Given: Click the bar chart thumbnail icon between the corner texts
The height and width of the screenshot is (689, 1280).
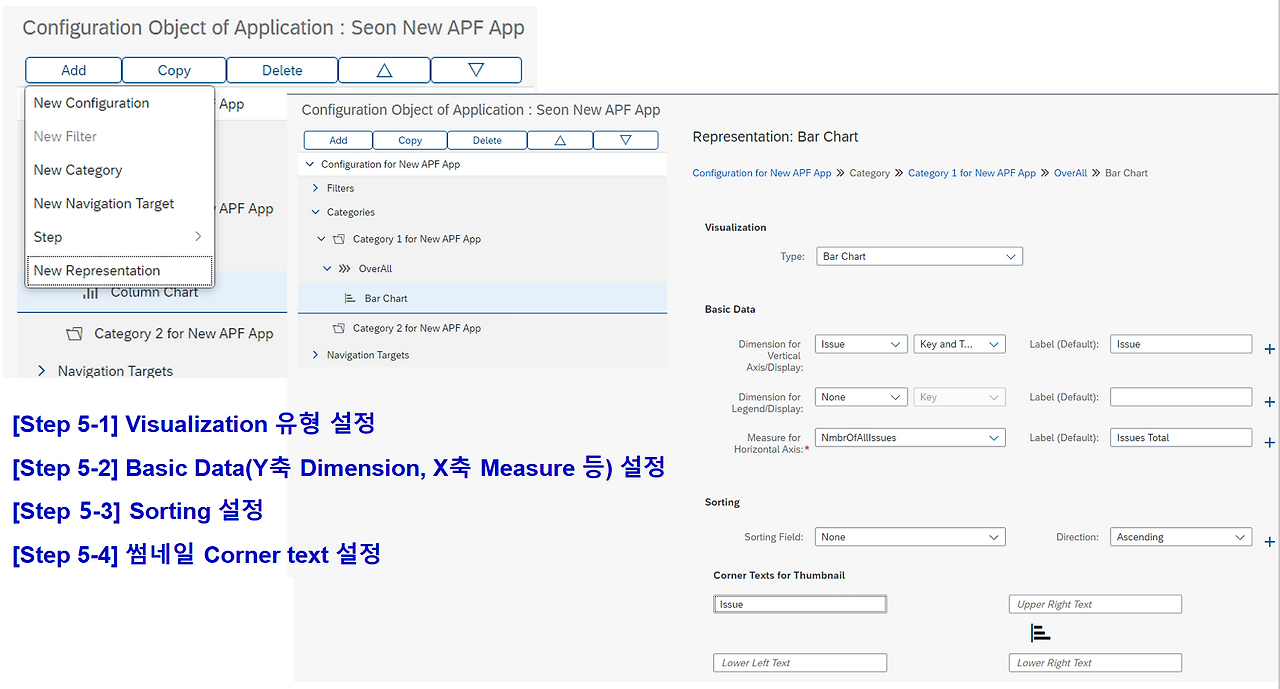Looking at the screenshot, I should 1040,633.
